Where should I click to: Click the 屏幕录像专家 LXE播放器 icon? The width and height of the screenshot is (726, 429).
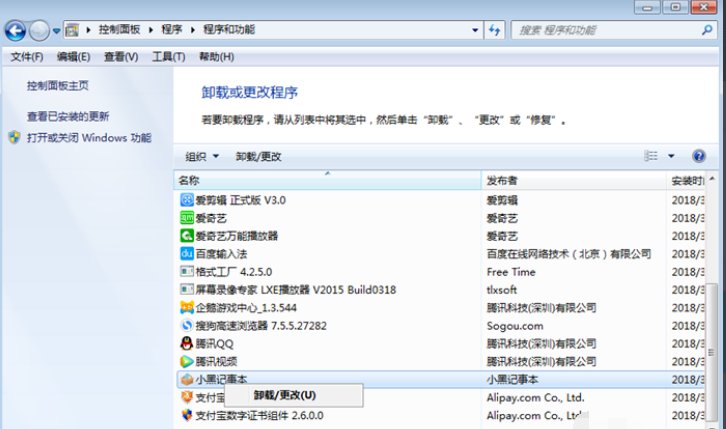click(x=187, y=290)
